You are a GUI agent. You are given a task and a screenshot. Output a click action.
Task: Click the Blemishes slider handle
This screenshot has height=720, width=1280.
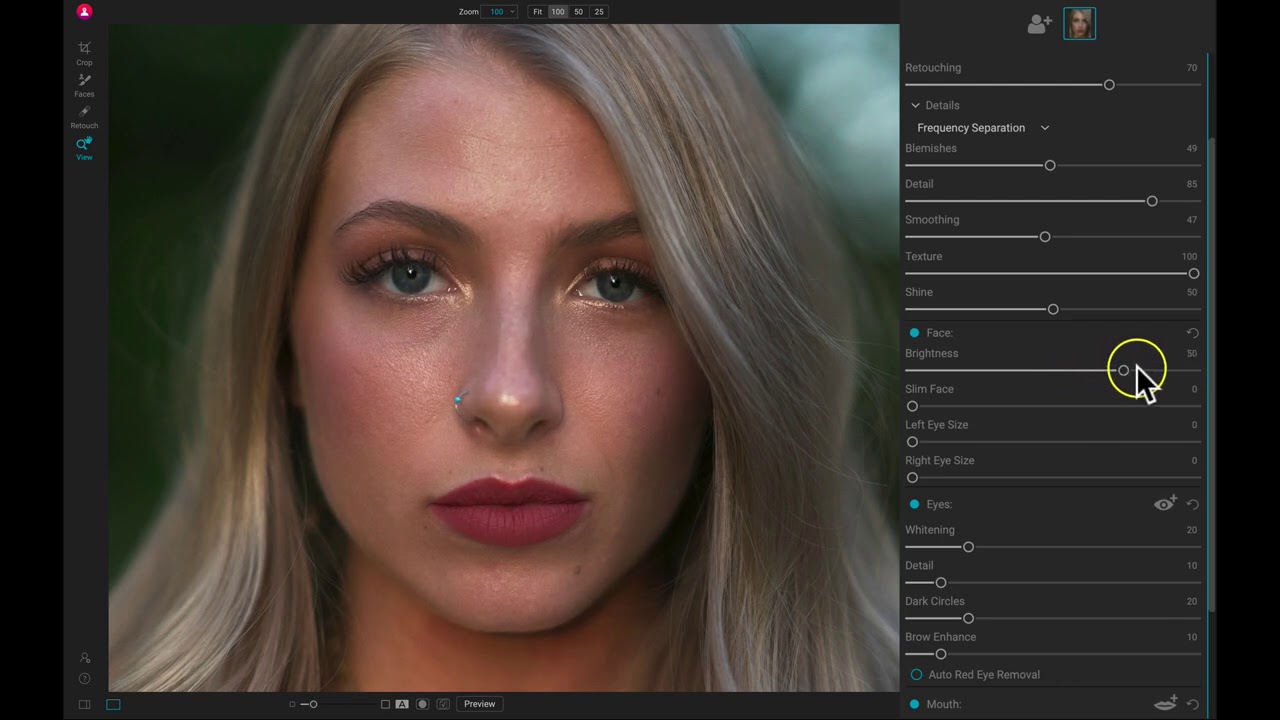pos(1050,165)
